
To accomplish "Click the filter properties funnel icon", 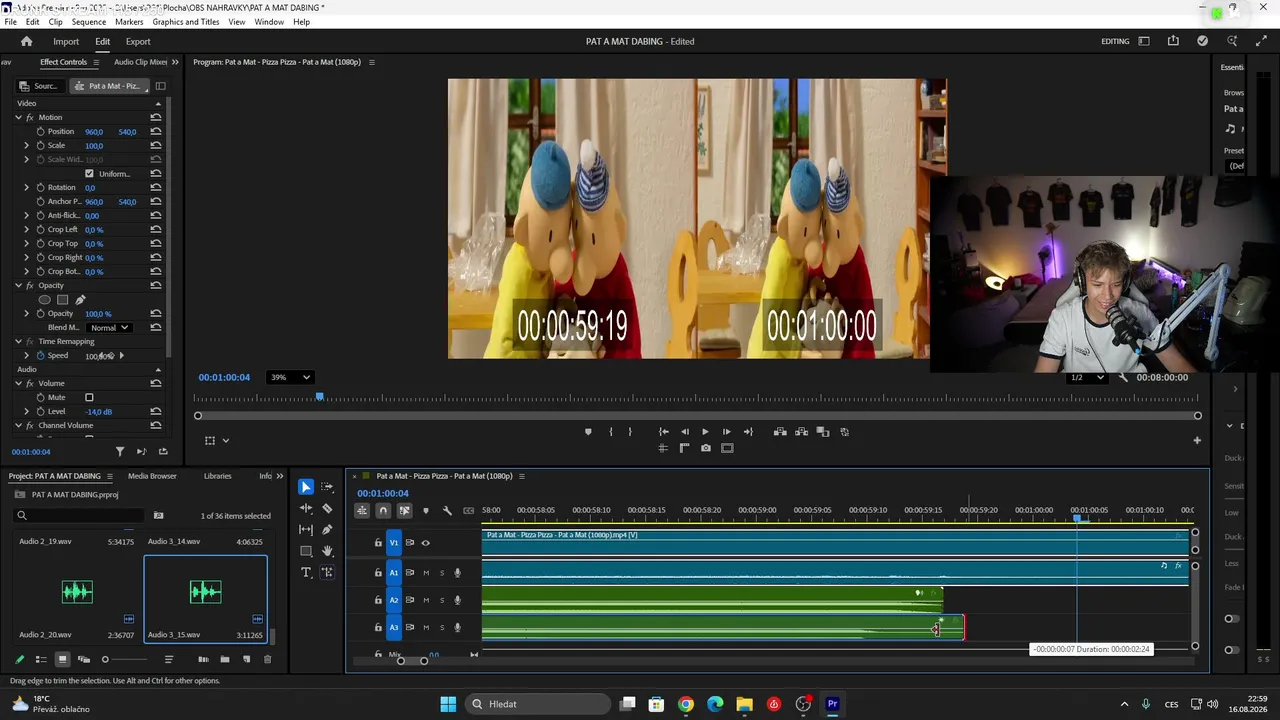I will (120, 451).
